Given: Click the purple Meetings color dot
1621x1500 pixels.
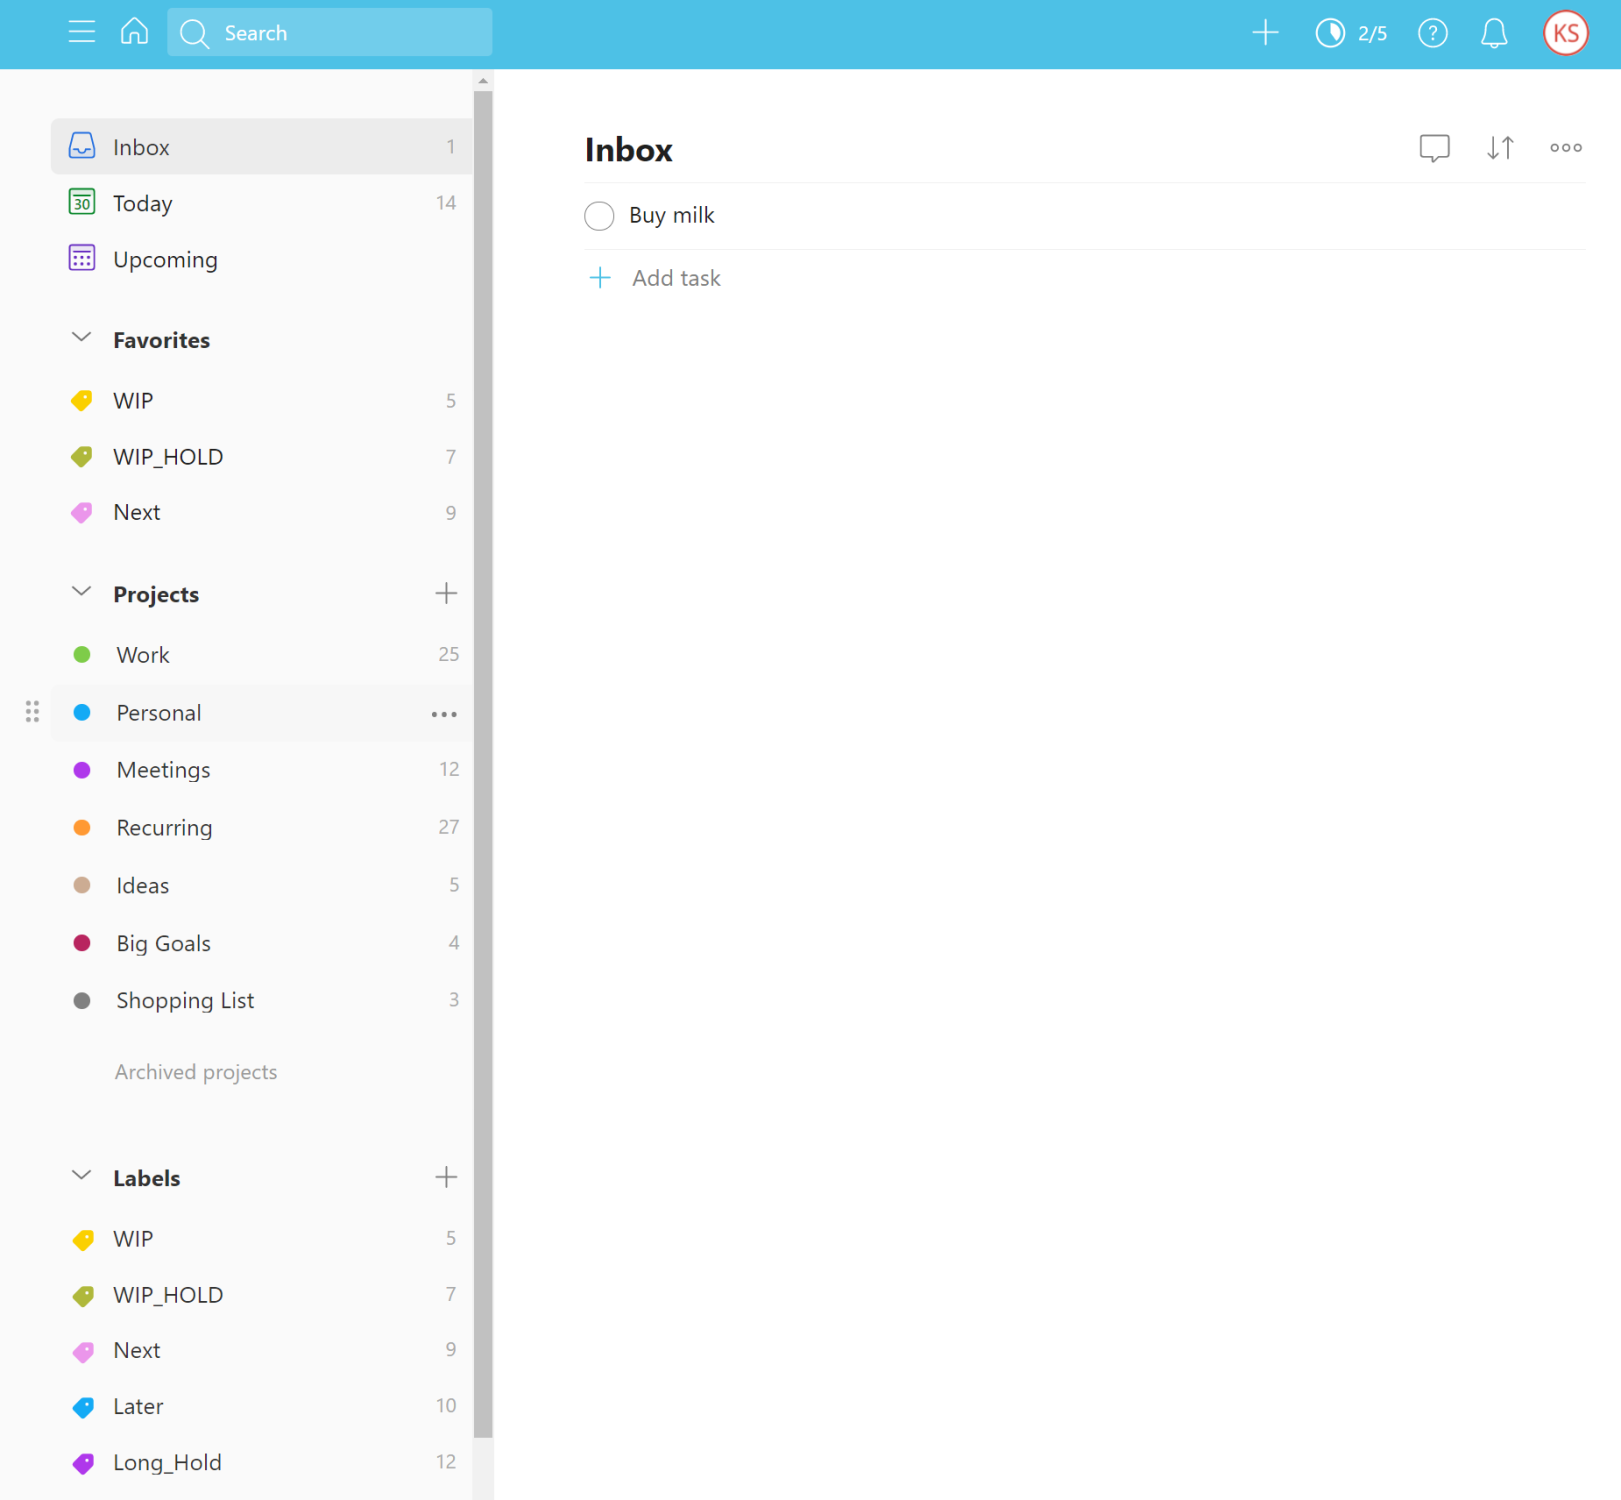Looking at the screenshot, I should 82,770.
